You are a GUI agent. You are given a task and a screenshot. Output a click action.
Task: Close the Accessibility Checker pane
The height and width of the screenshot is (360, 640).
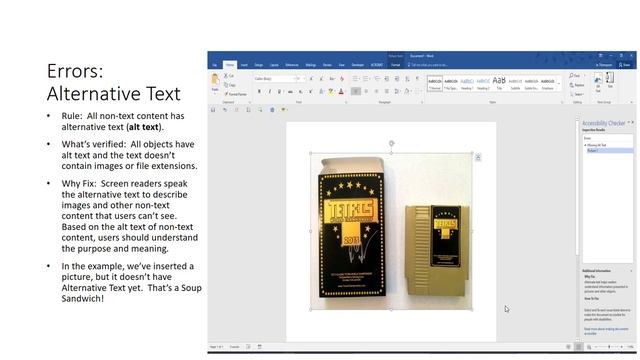point(633,122)
